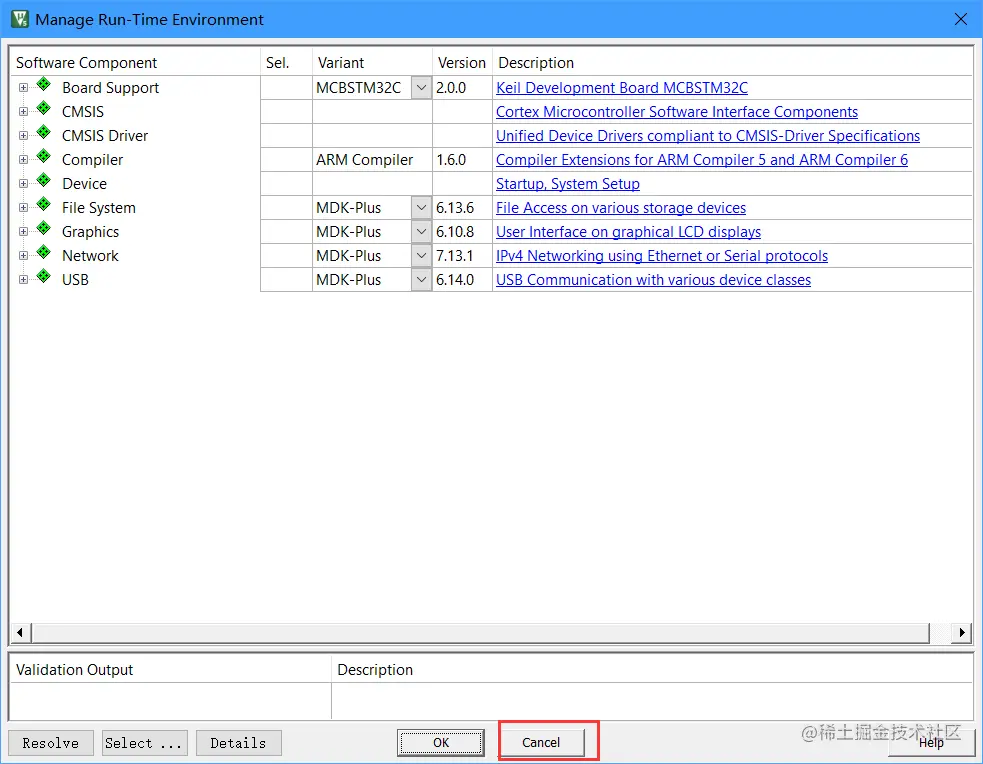Click the Resolve button
The image size is (983, 764).
pos(51,743)
